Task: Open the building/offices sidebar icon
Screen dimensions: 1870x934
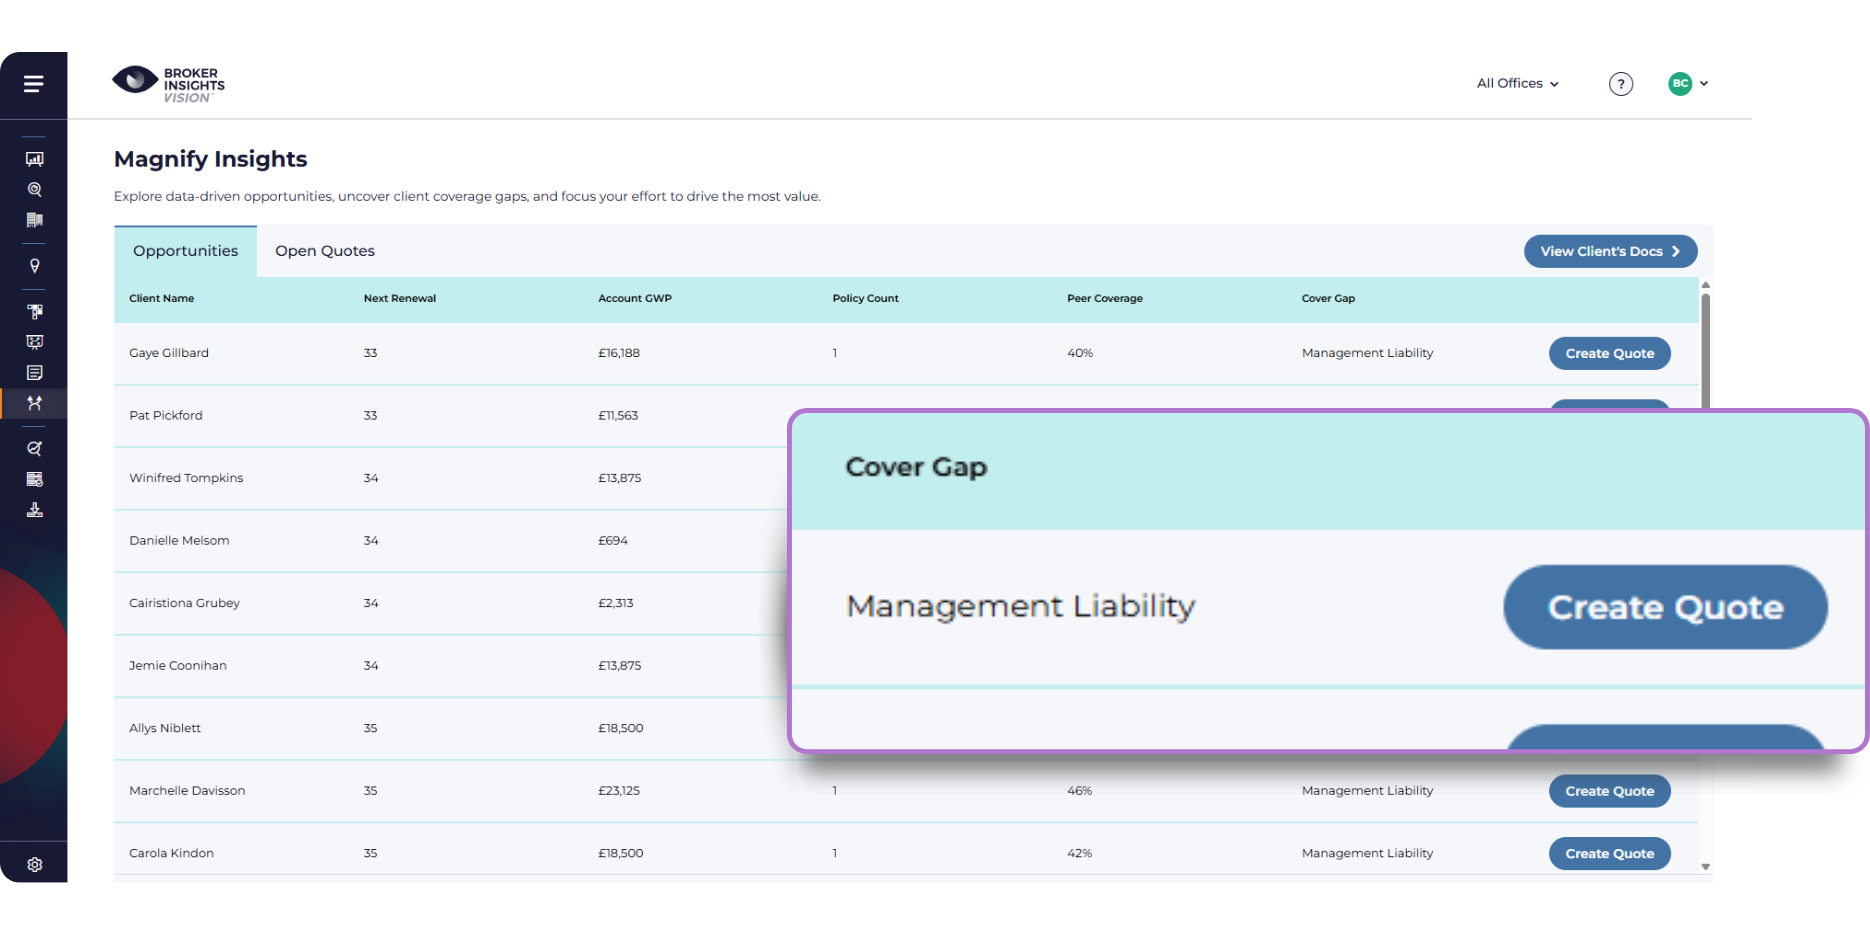Action: tap(34, 220)
